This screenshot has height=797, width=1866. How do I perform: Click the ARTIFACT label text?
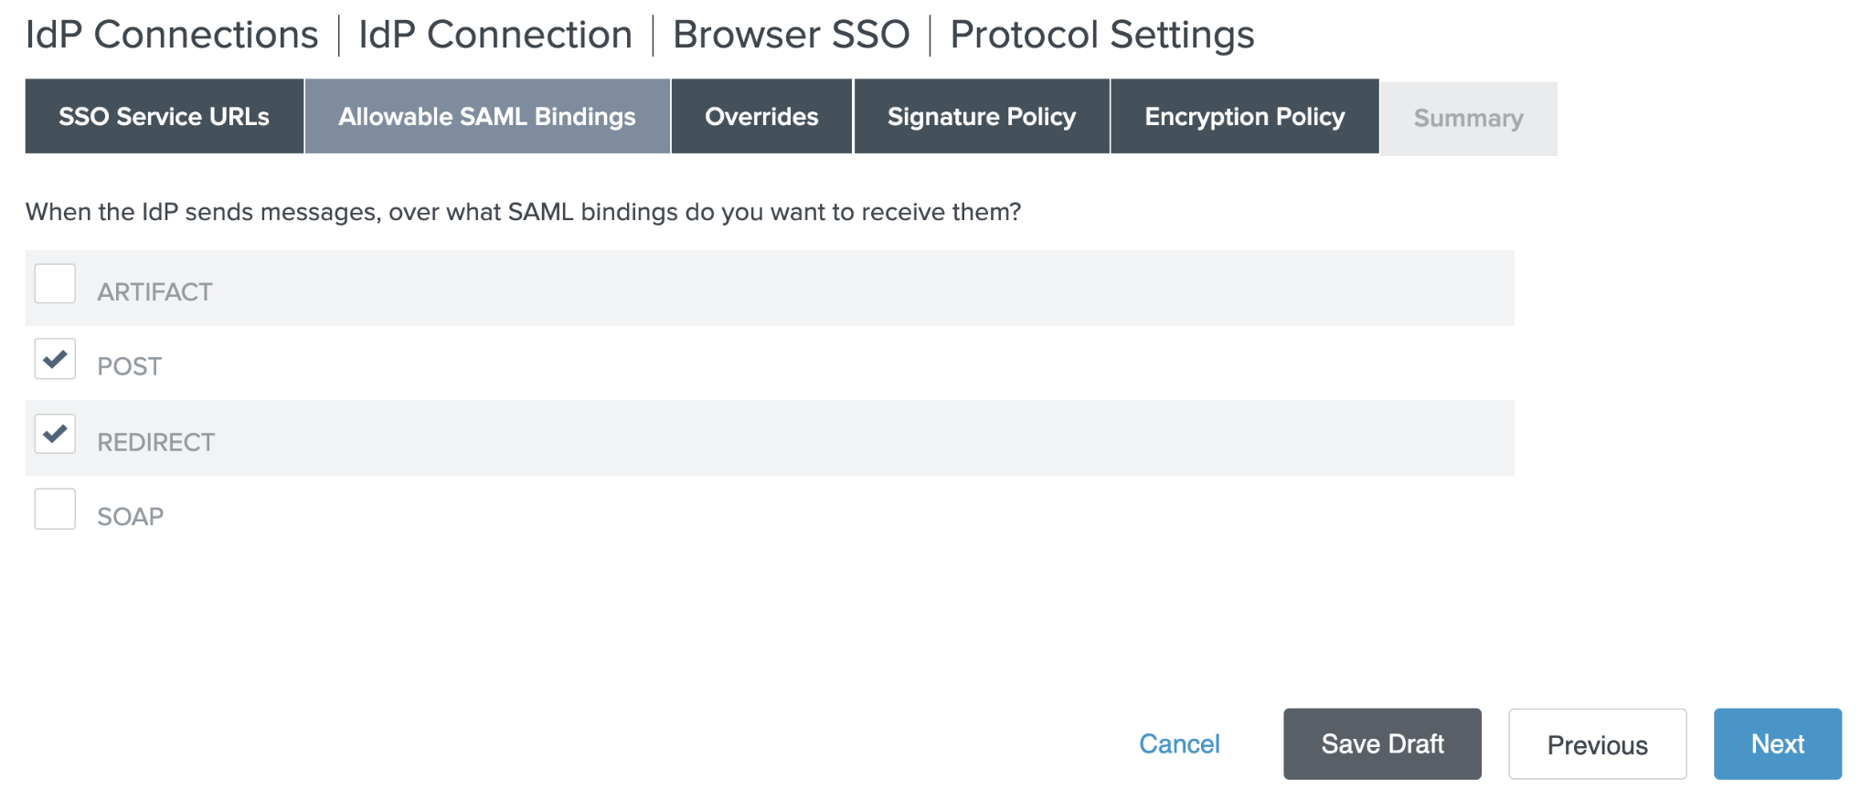coord(155,292)
